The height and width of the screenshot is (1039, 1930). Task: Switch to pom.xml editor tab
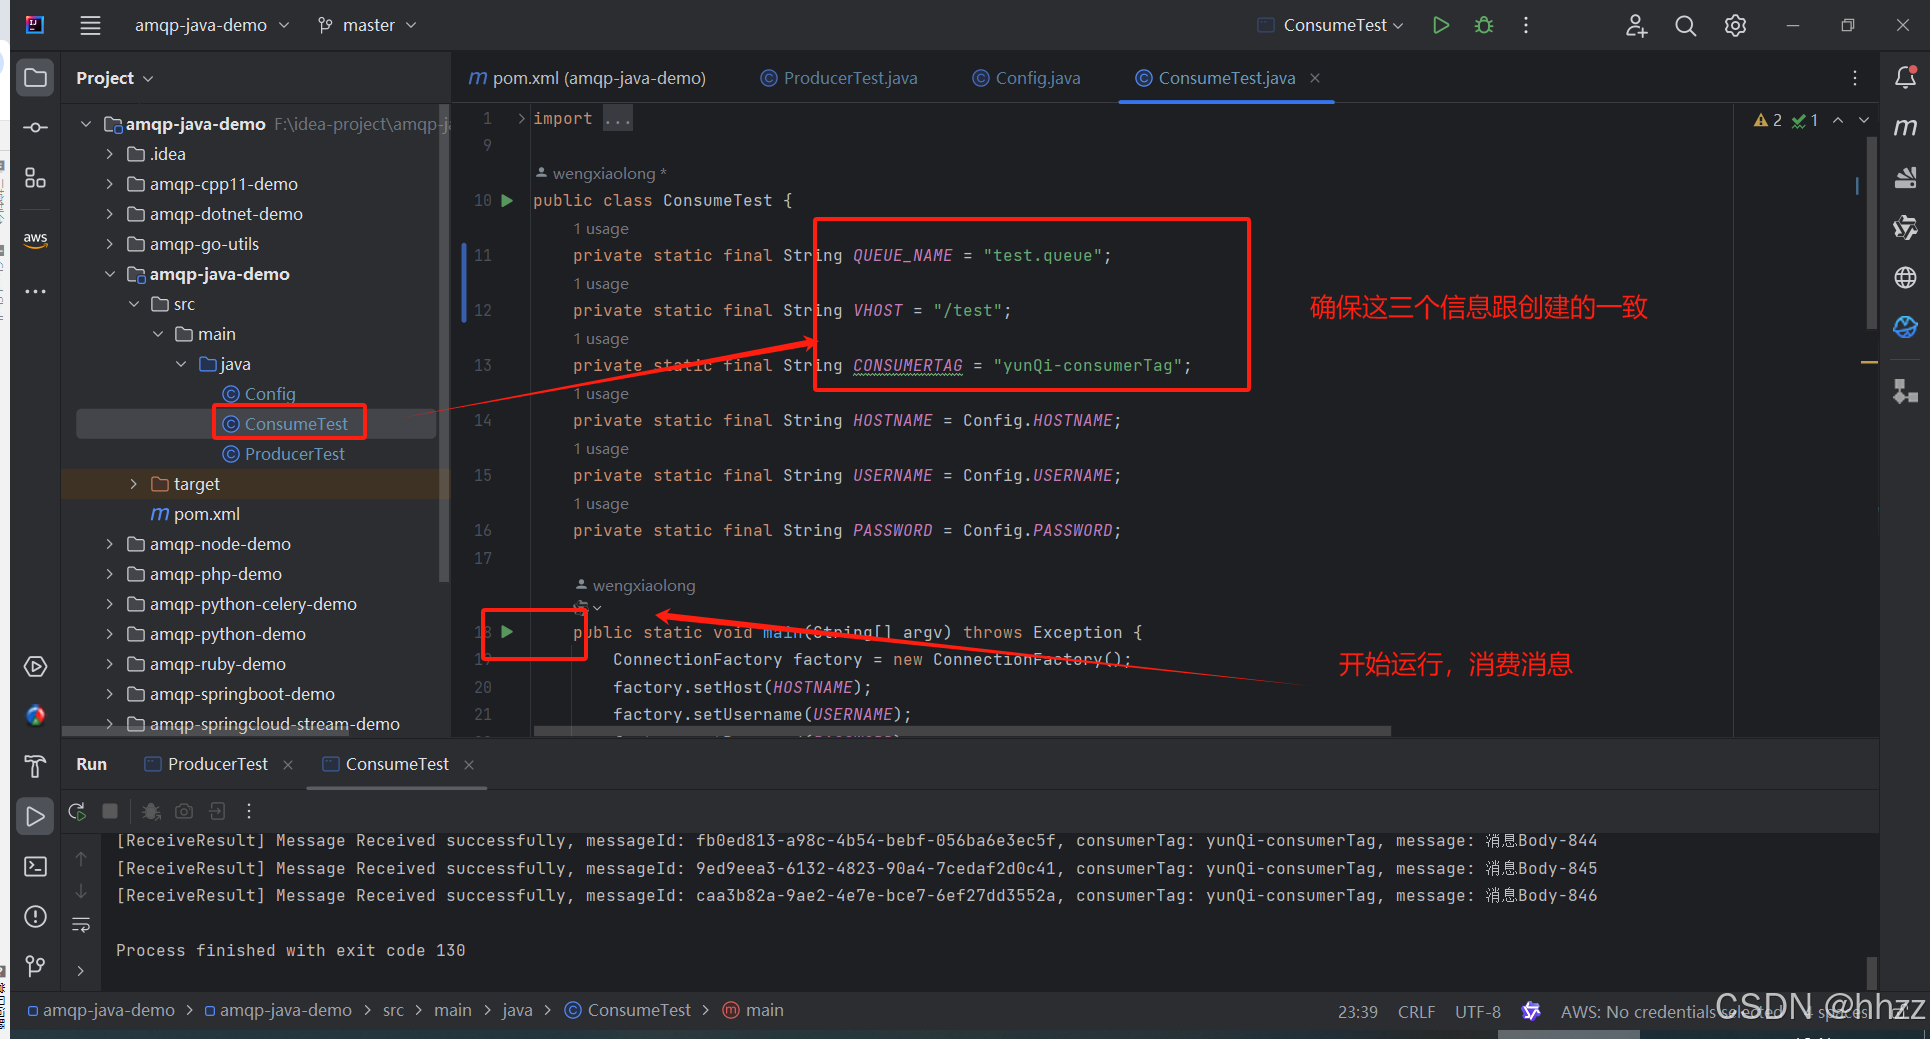(588, 78)
